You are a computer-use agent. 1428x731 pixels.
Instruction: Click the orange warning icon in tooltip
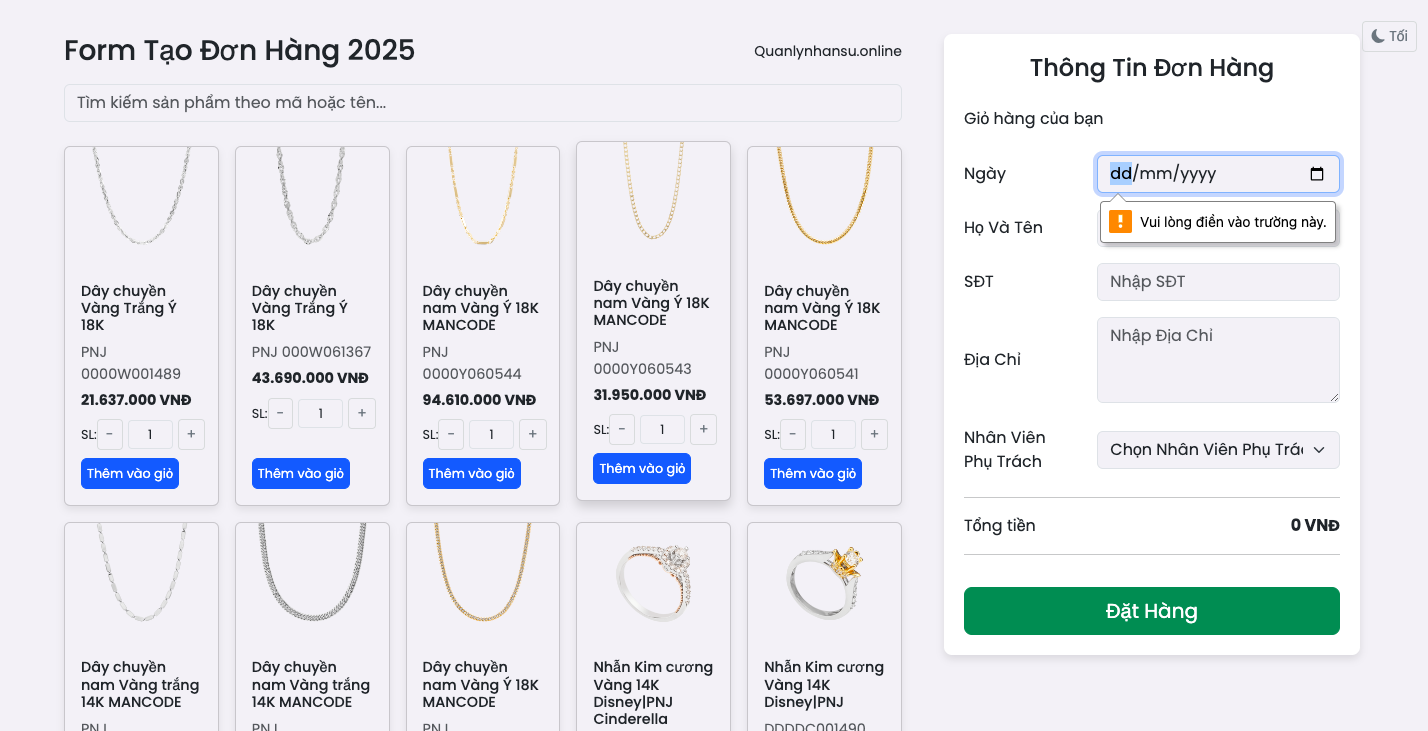1121,222
